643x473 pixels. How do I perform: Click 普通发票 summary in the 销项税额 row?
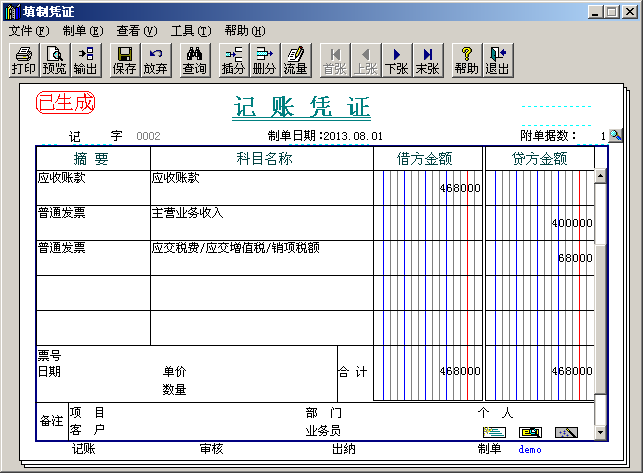click(x=93, y=258)
